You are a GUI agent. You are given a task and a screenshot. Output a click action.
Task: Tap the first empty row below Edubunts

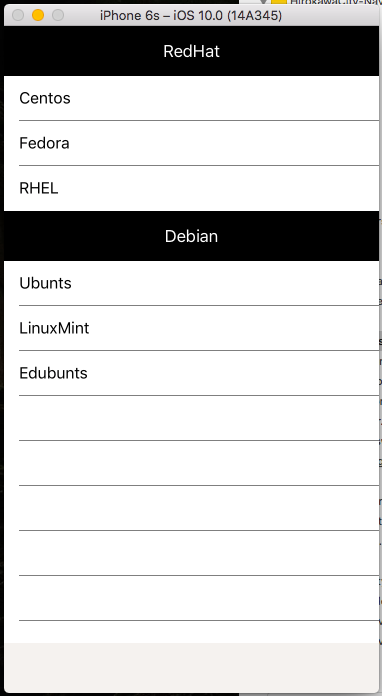click(191, 418)
